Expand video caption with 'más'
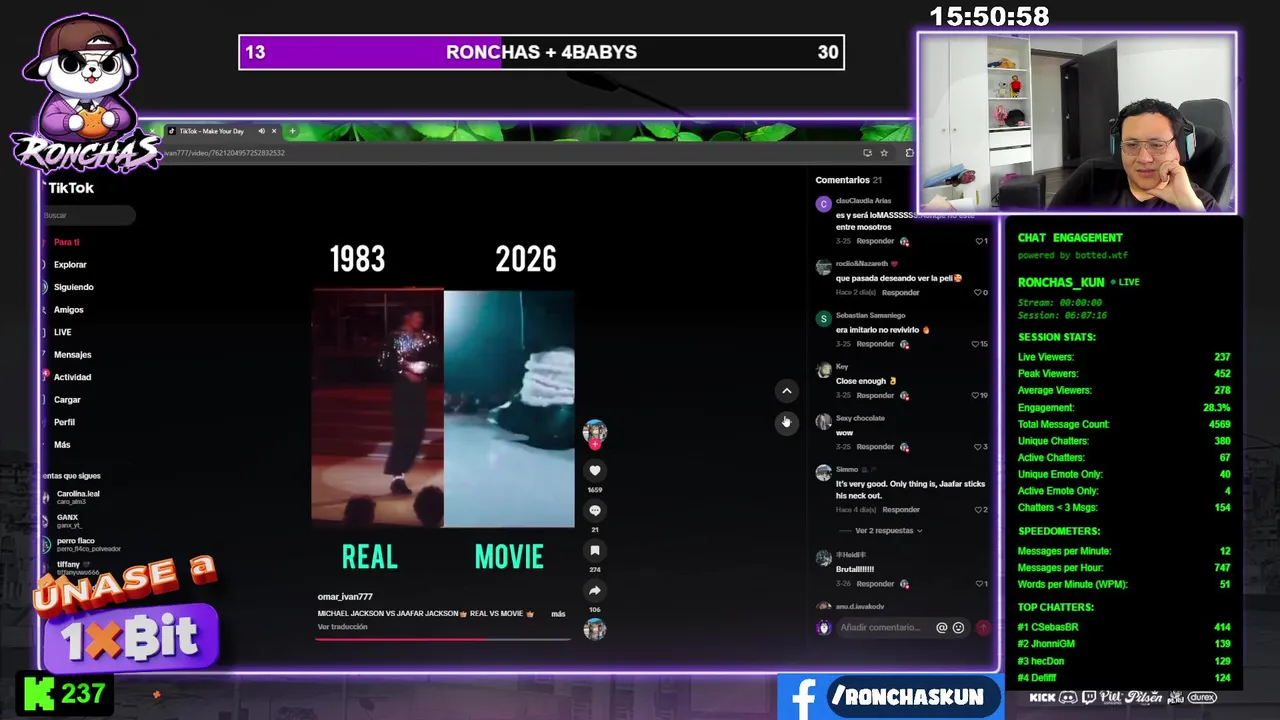 coord(558,614)
